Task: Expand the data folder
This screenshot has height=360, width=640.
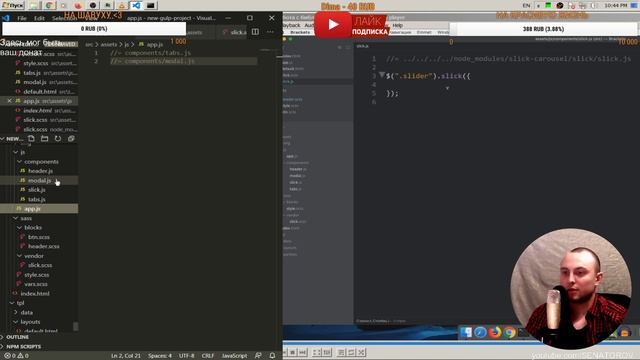Action: [x=16, y=312]
